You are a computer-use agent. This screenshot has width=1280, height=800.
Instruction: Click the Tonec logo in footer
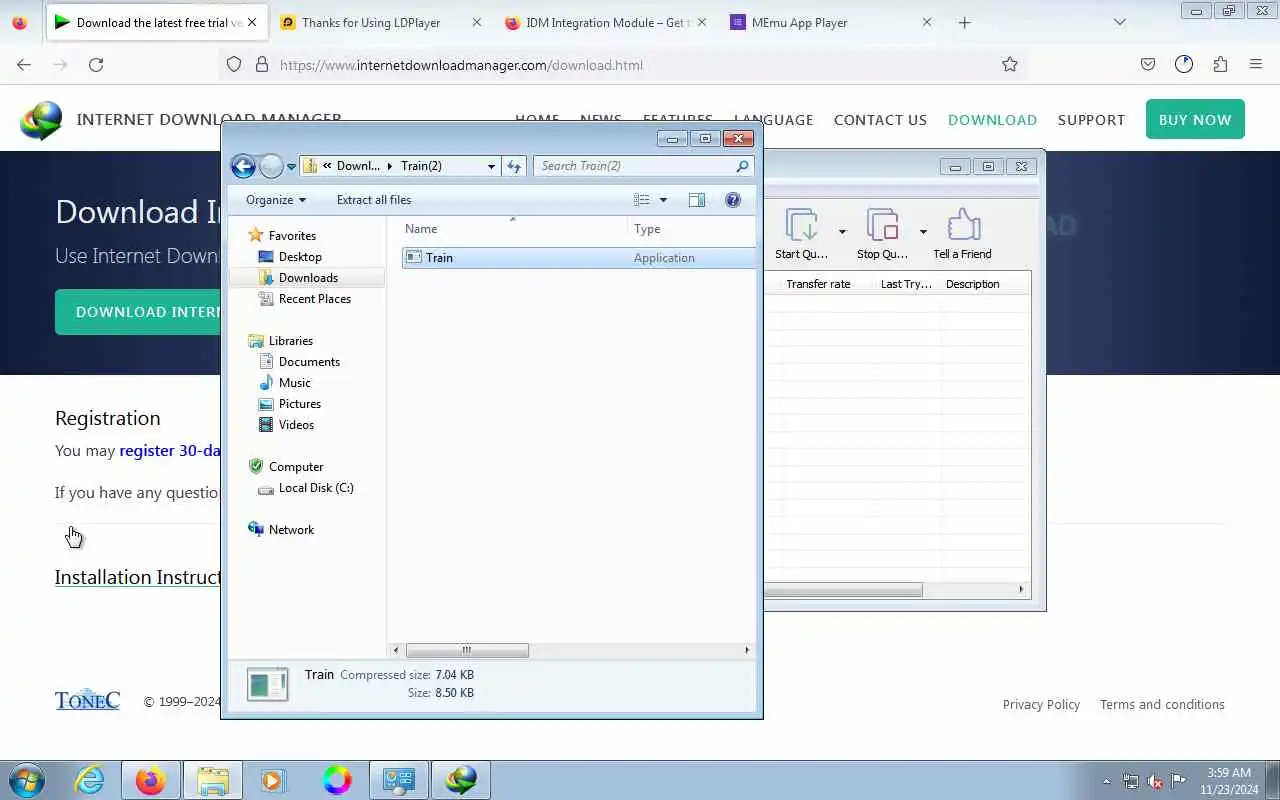coord(87,699)
